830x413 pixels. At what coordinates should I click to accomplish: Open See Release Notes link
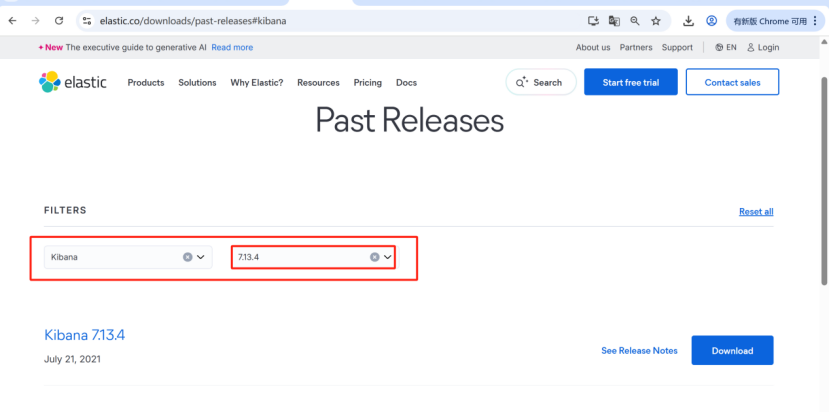tap(639, 351)
